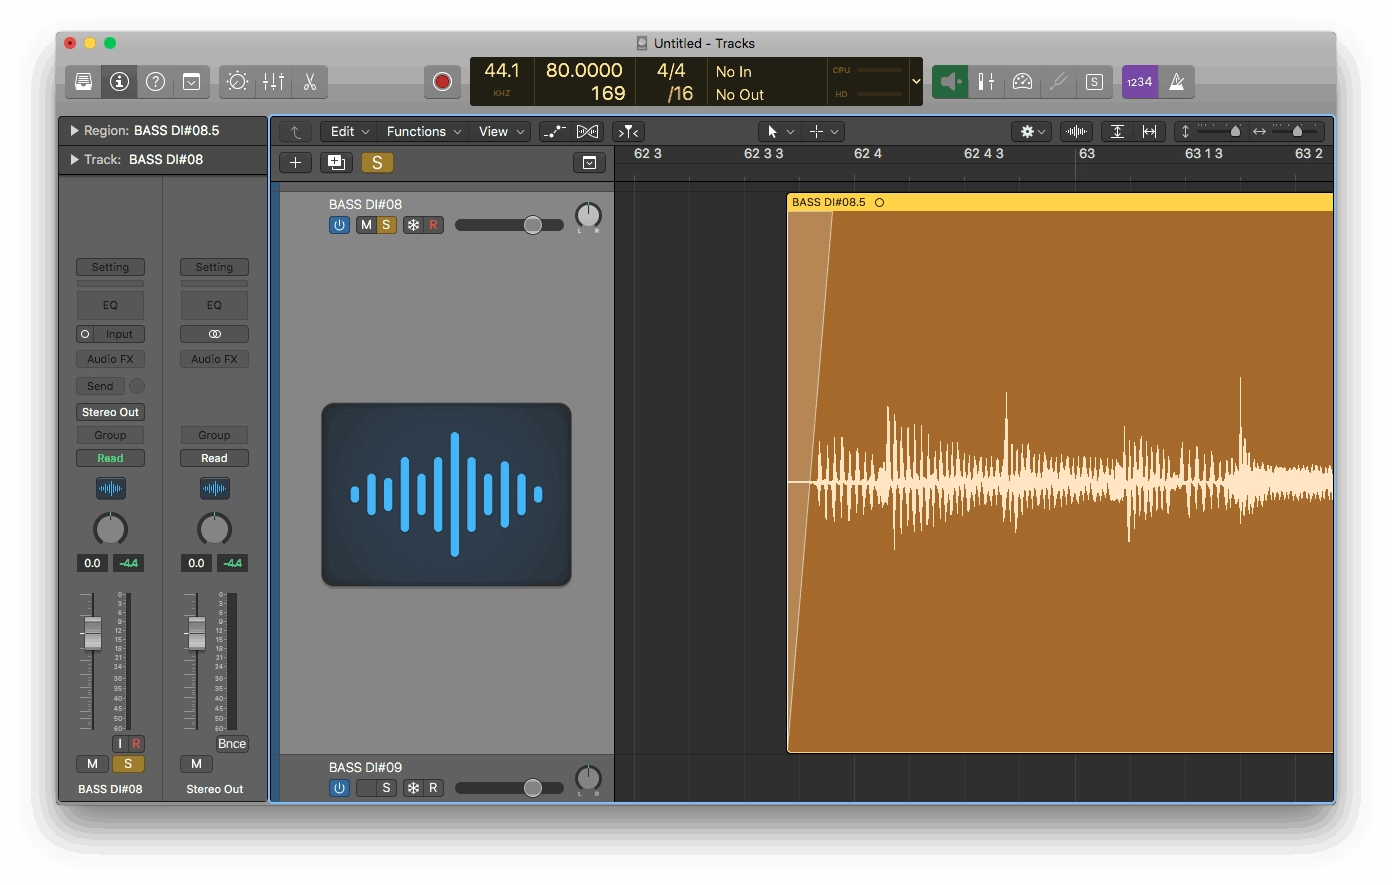Open Read automation mode on Stereo Out strip
Image resolution: width=1392 pixels, height=885 pixels.
coord(214,459)
